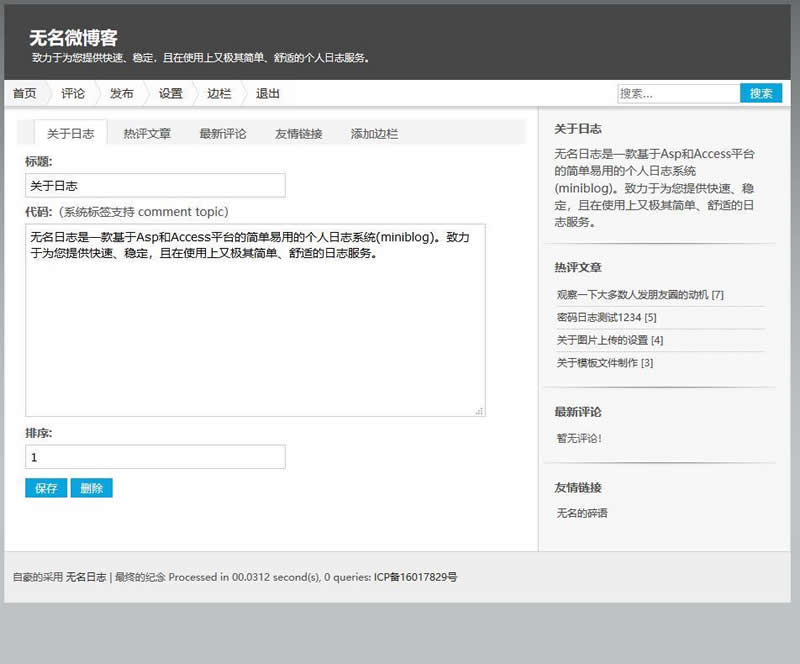The image size is (800, 664).
Task: Click the search input field
Action: 678,93
